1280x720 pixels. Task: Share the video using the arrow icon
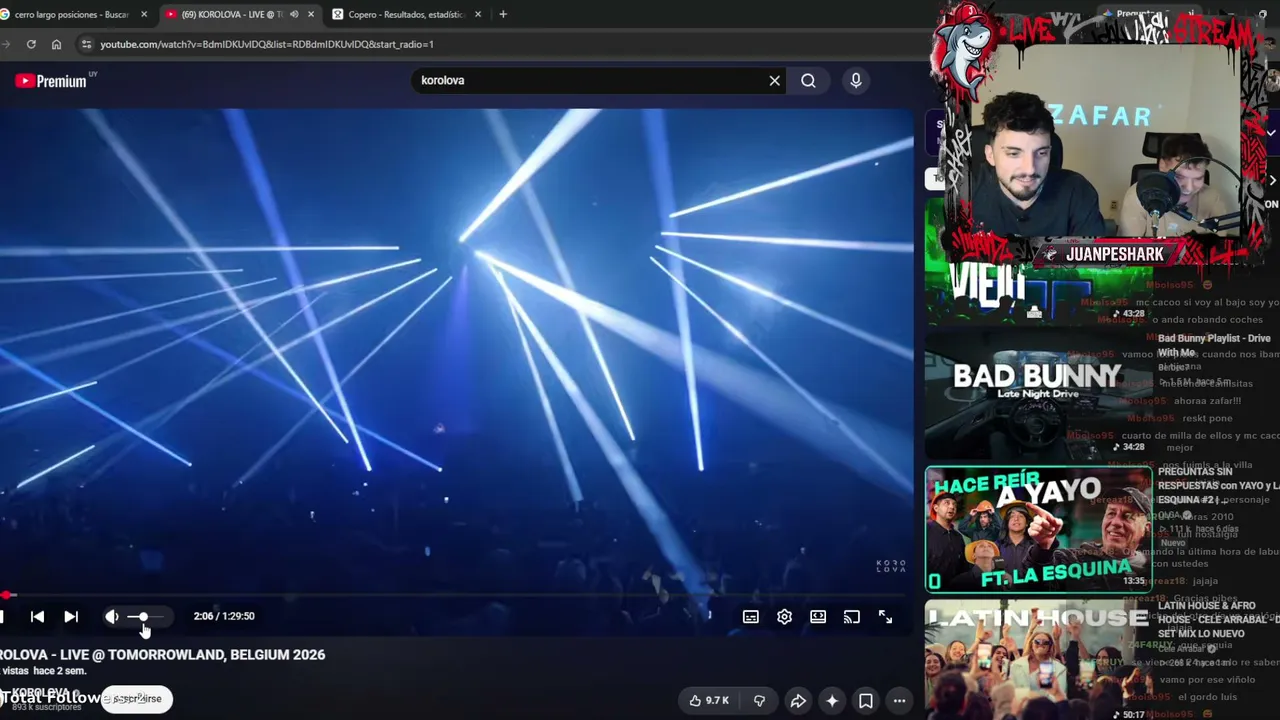[x=798, y=701]
